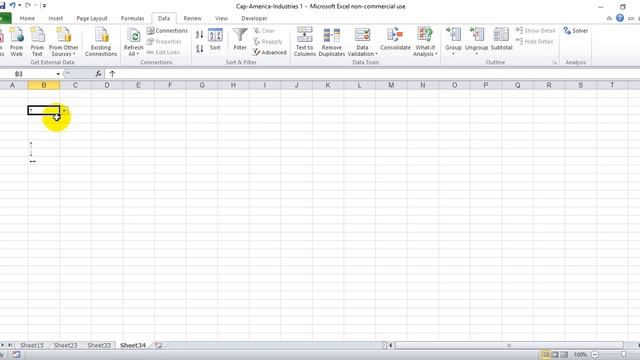Screen dimensions: 640x360
Task: Open the Group dropdown arrow
Action: (x=453, y=54)
